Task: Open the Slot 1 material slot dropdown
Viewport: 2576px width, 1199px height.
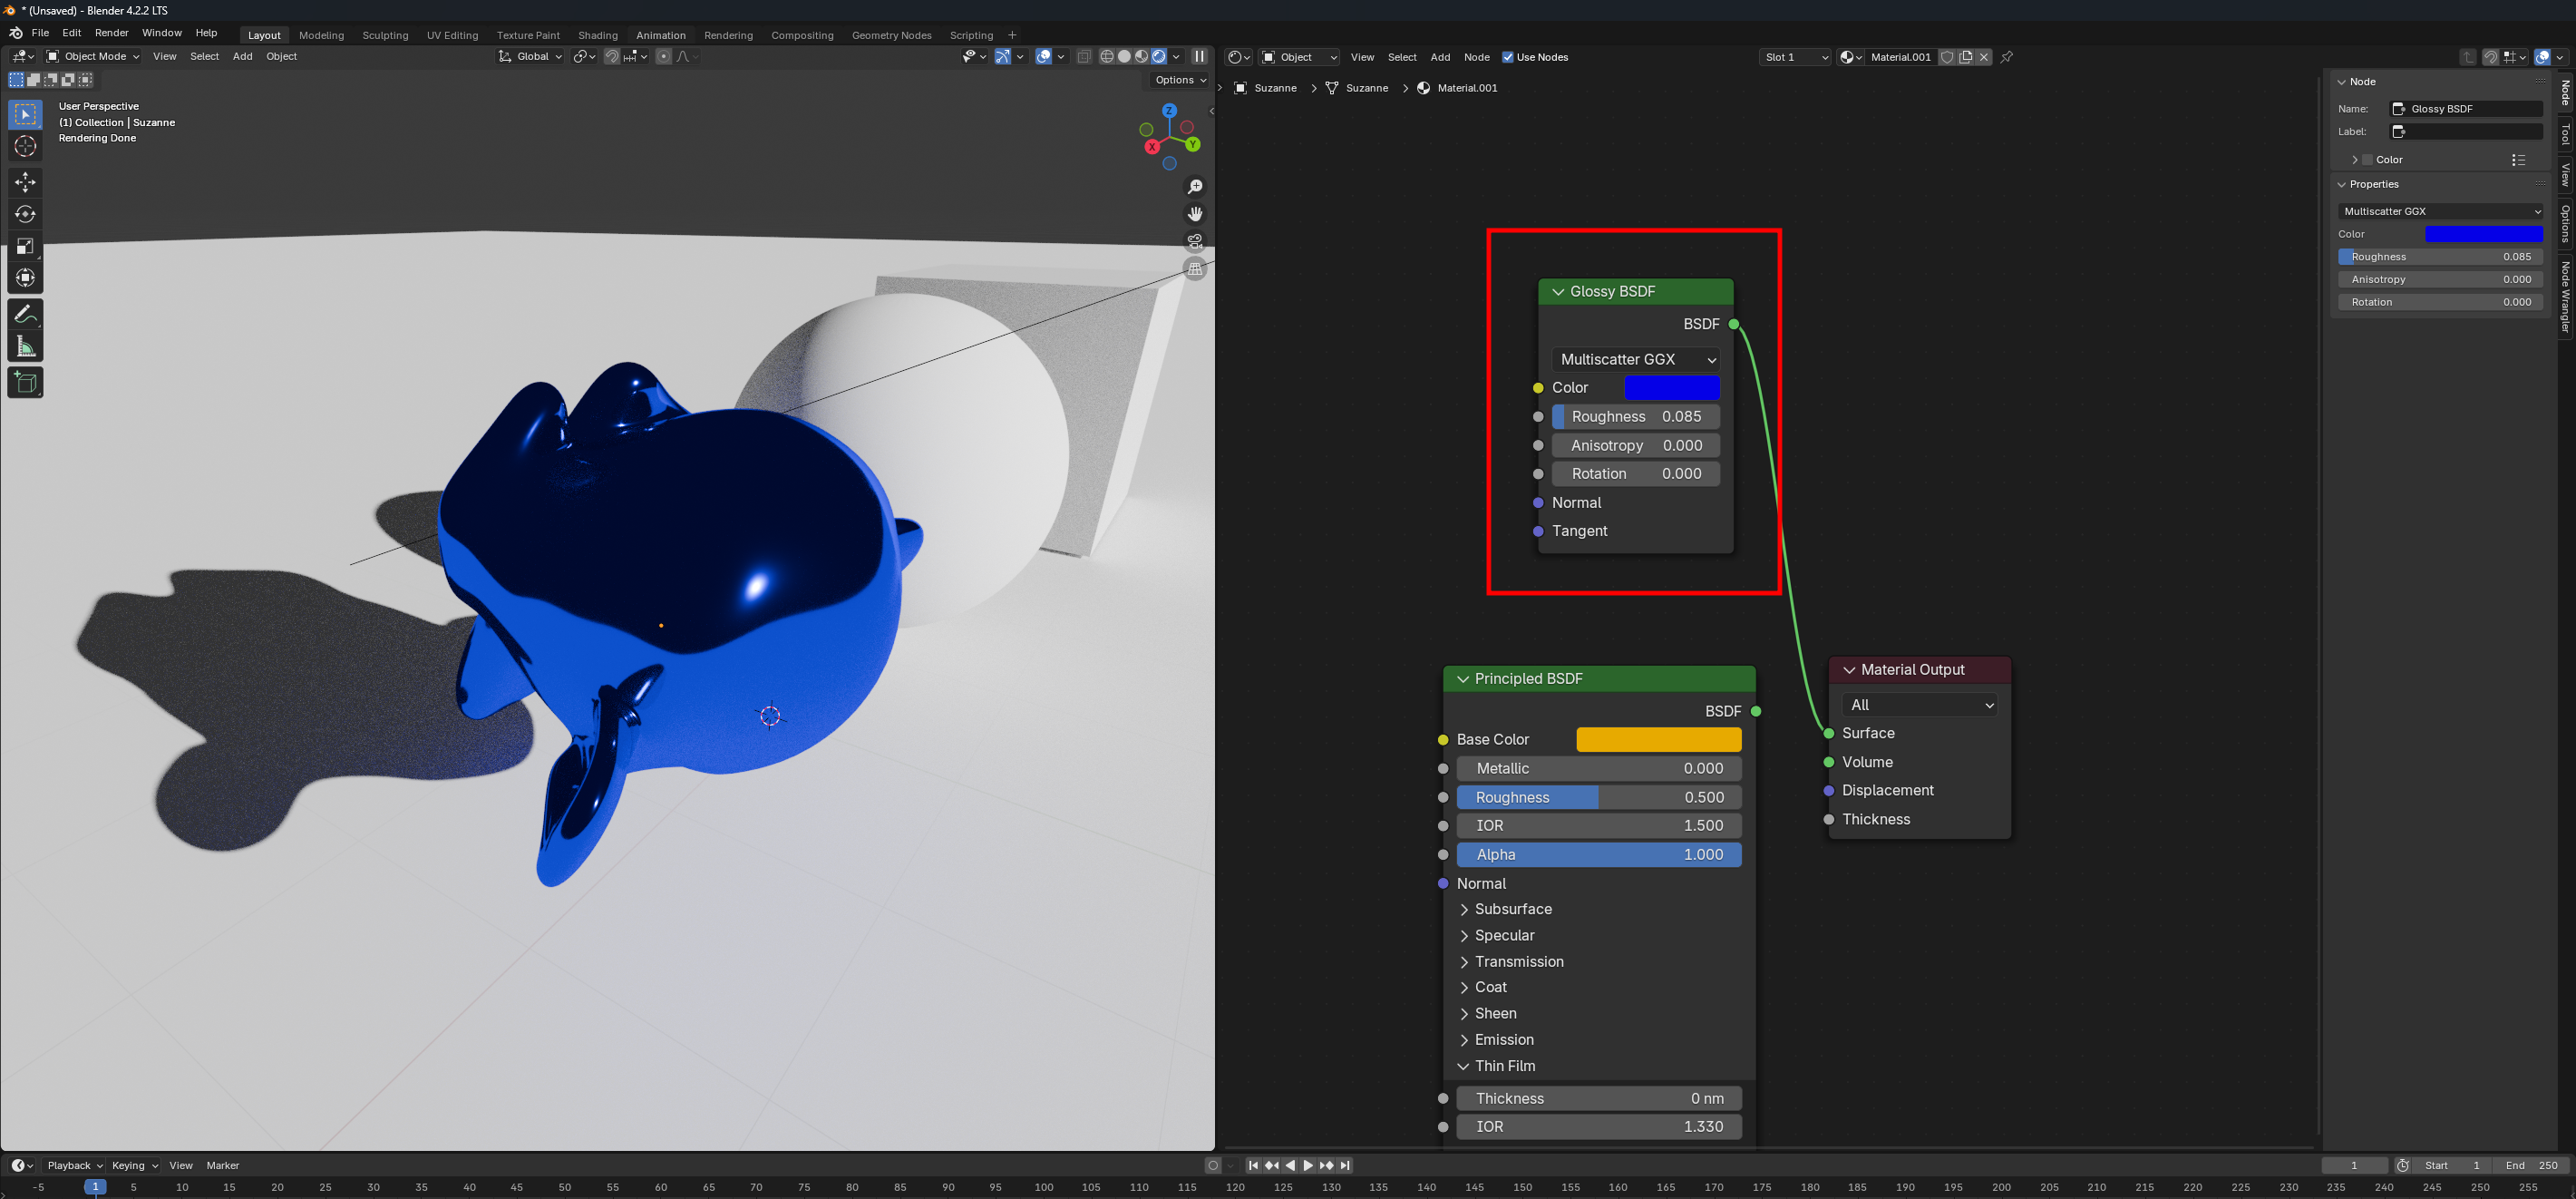Action: (1795, 57)
